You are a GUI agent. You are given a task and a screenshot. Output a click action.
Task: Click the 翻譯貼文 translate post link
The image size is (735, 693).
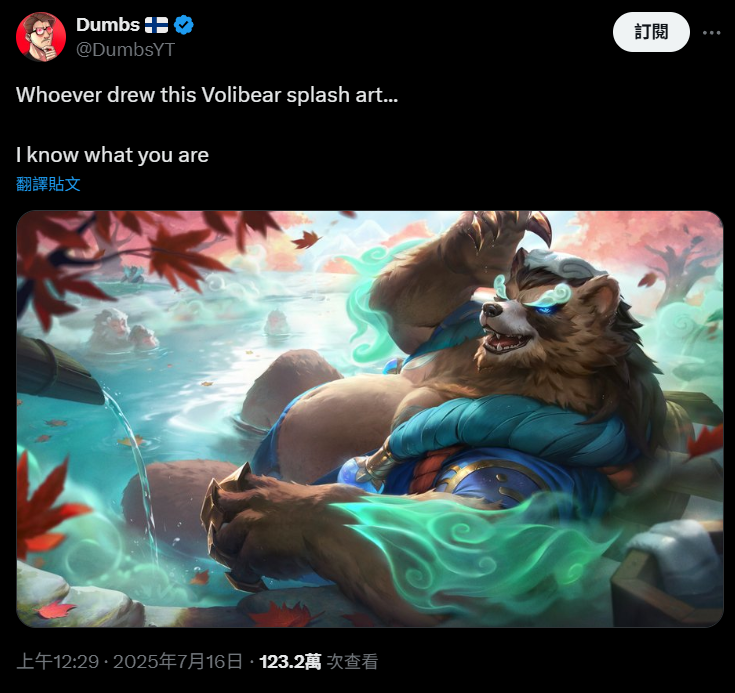48,184
